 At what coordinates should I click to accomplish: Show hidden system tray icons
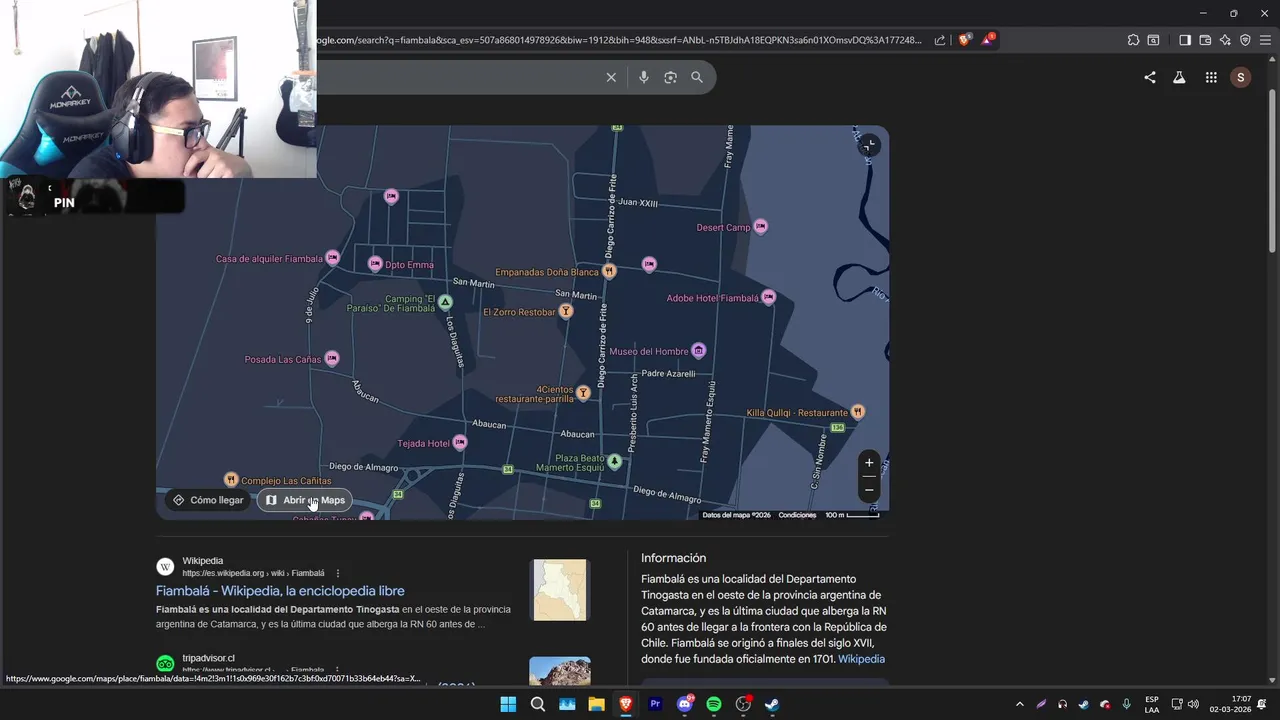(x=1019, y=704)
